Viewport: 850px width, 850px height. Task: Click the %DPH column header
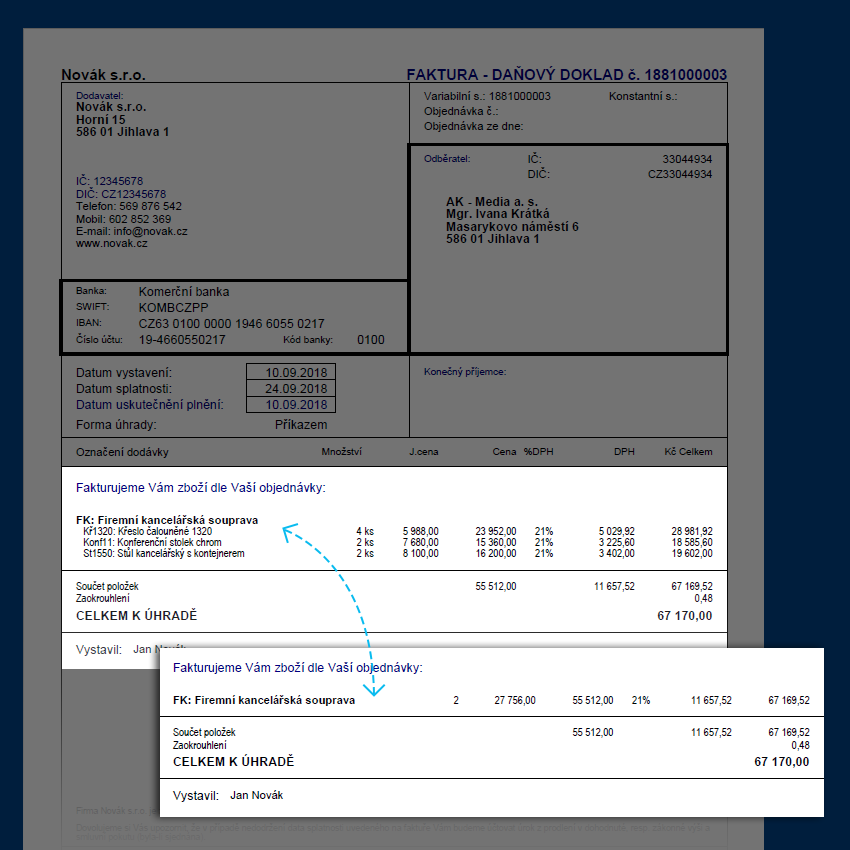(x=538, y=452)
